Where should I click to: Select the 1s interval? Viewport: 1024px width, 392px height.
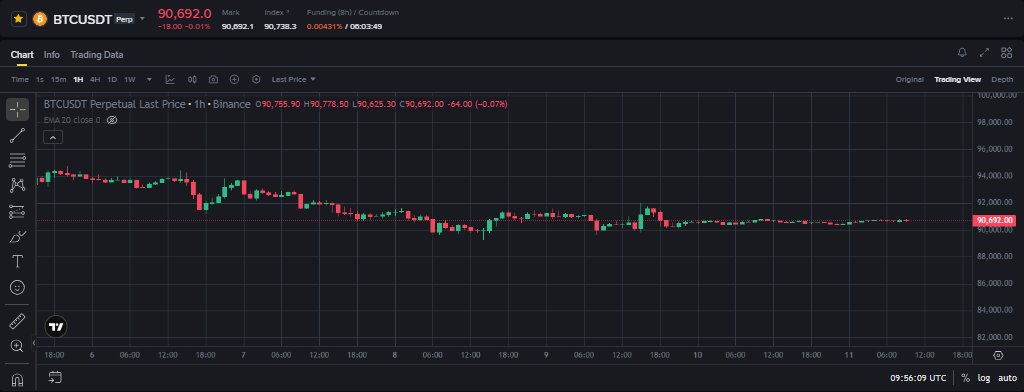40,80
